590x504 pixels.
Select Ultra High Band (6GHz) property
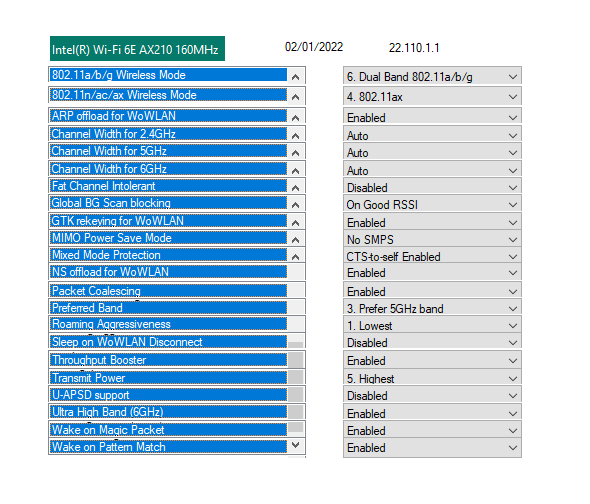tap(168, 412)
